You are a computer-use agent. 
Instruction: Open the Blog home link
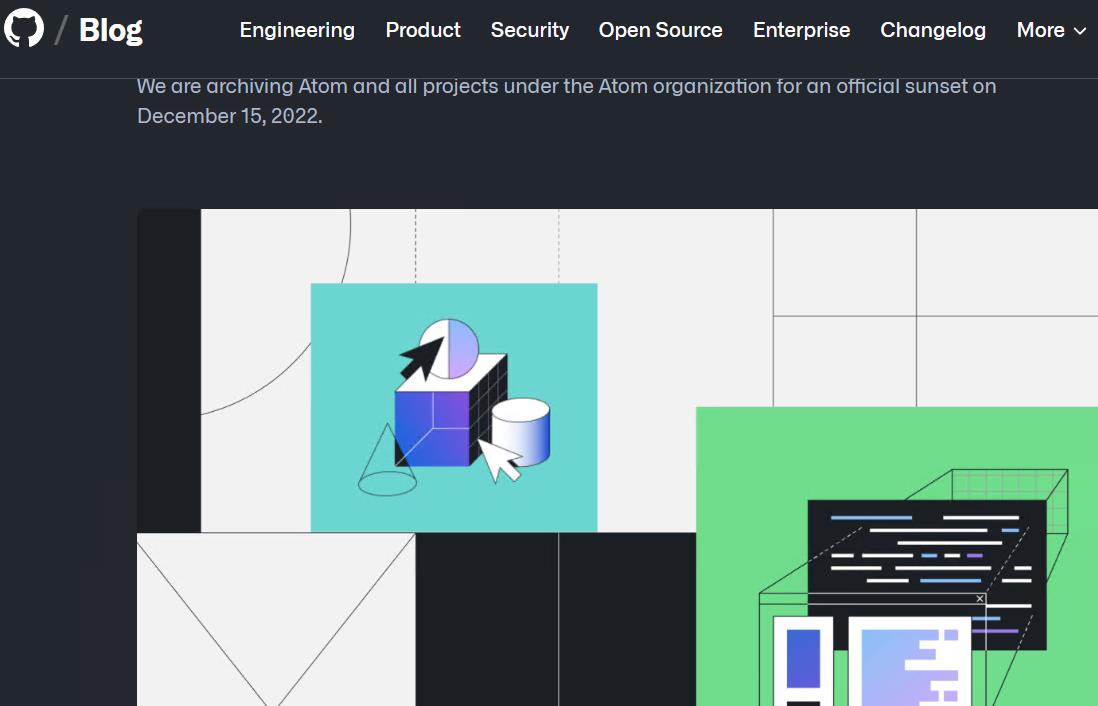pyautogui.click(x=111, y=30)
